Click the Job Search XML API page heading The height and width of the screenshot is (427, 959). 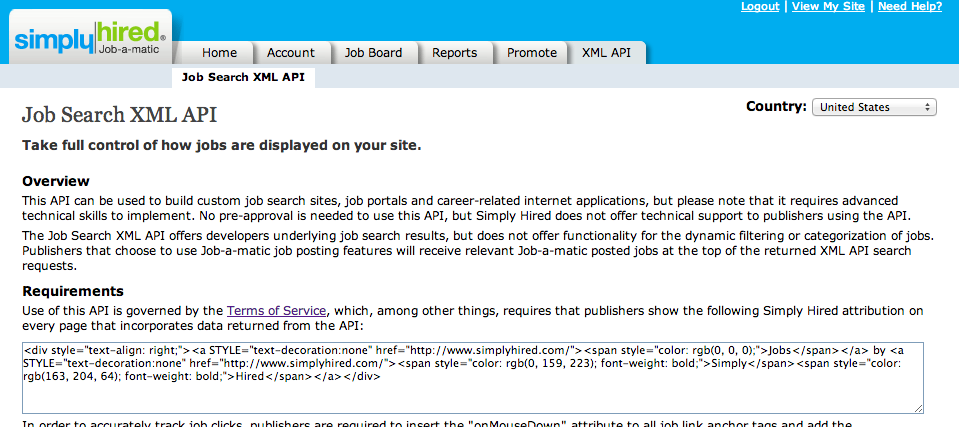pyautogui.click(x=119, y=115)
